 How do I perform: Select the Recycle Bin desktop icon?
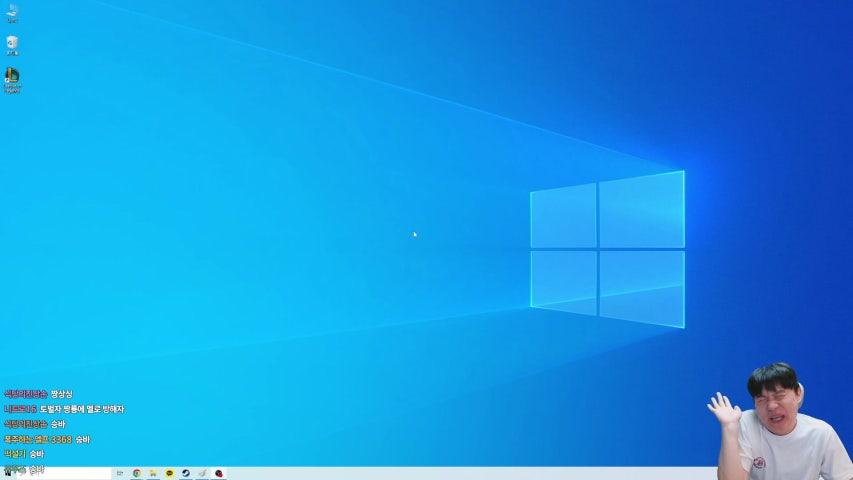12,46
